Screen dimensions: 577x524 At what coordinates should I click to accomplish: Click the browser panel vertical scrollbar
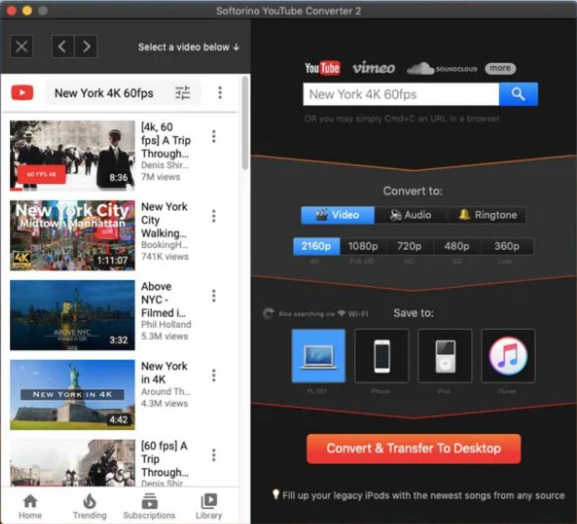tap(245, 123)
